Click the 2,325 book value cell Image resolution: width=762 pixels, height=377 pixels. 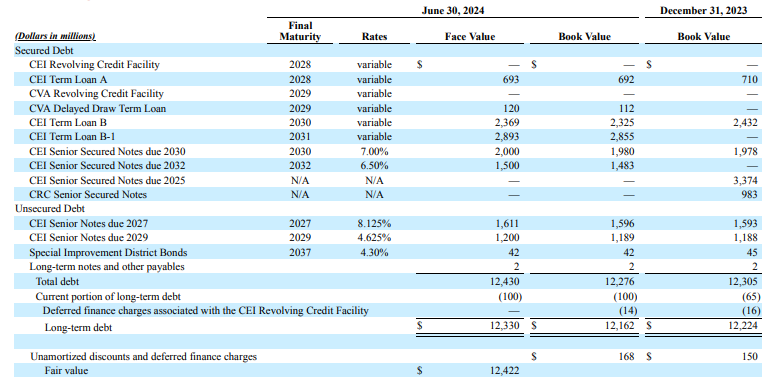(x=622, y=122)
